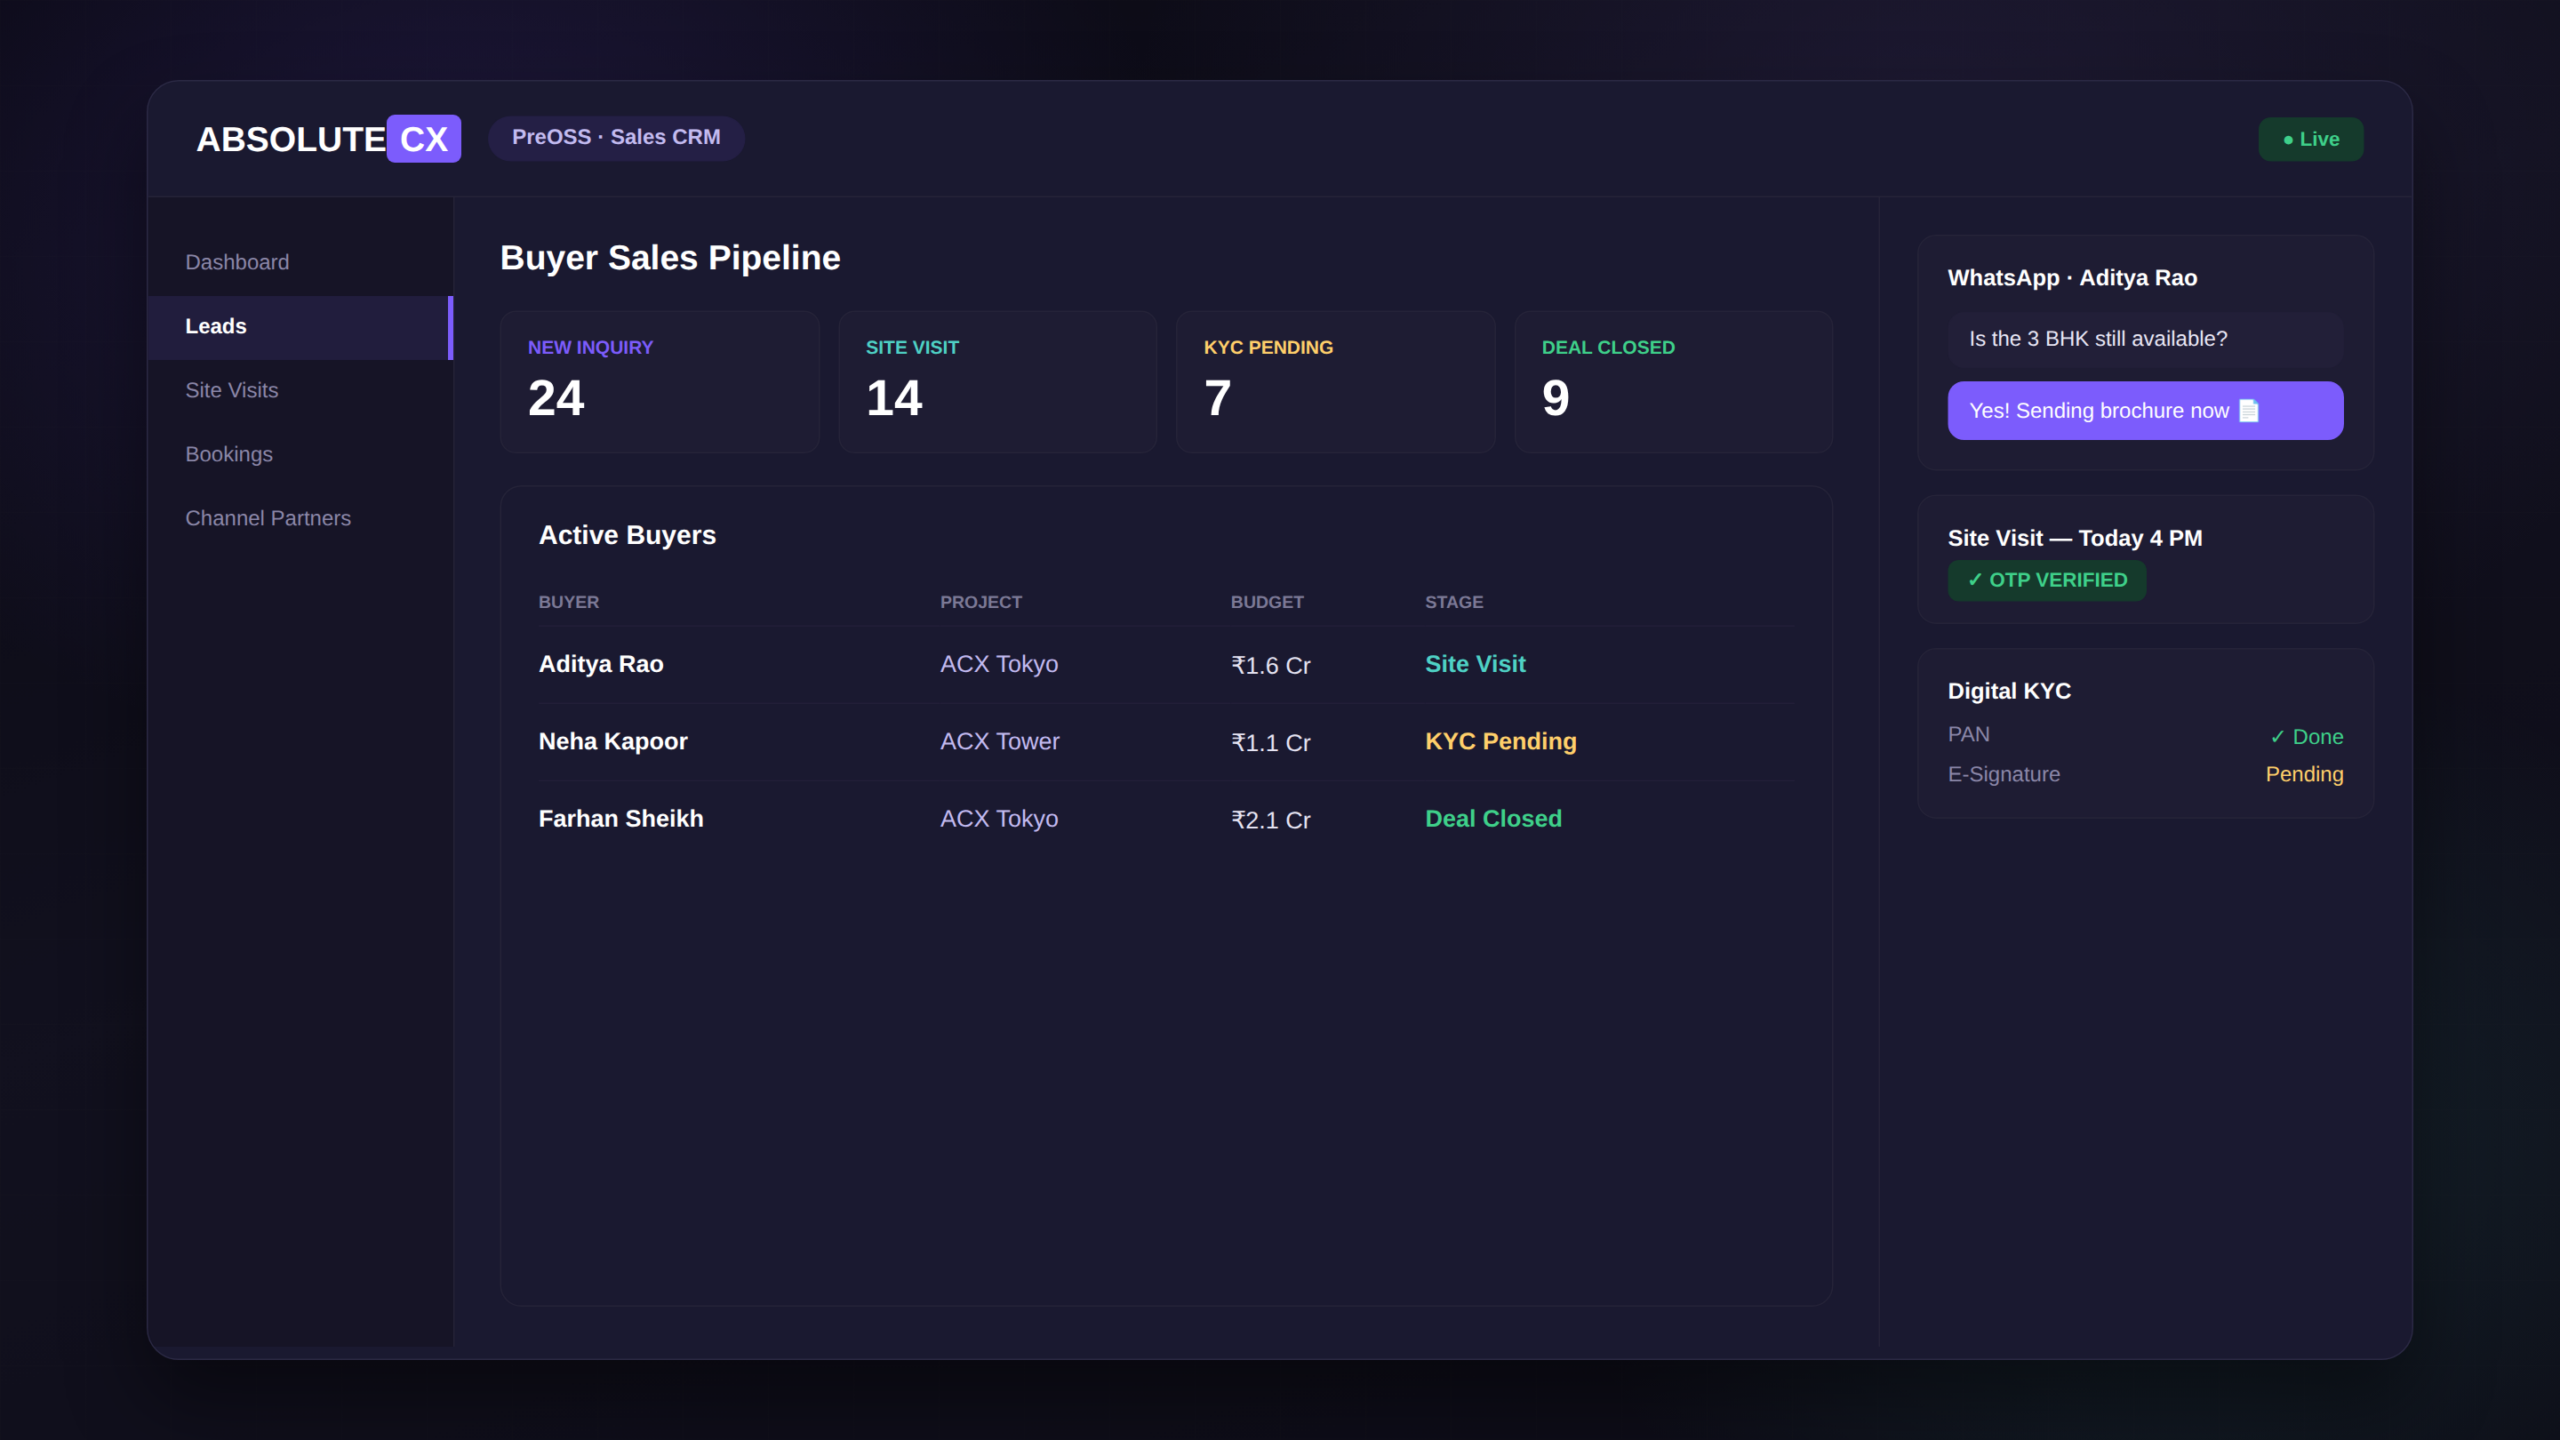
Task: Open Bookings in the sidebar
Action: (300, 454)
